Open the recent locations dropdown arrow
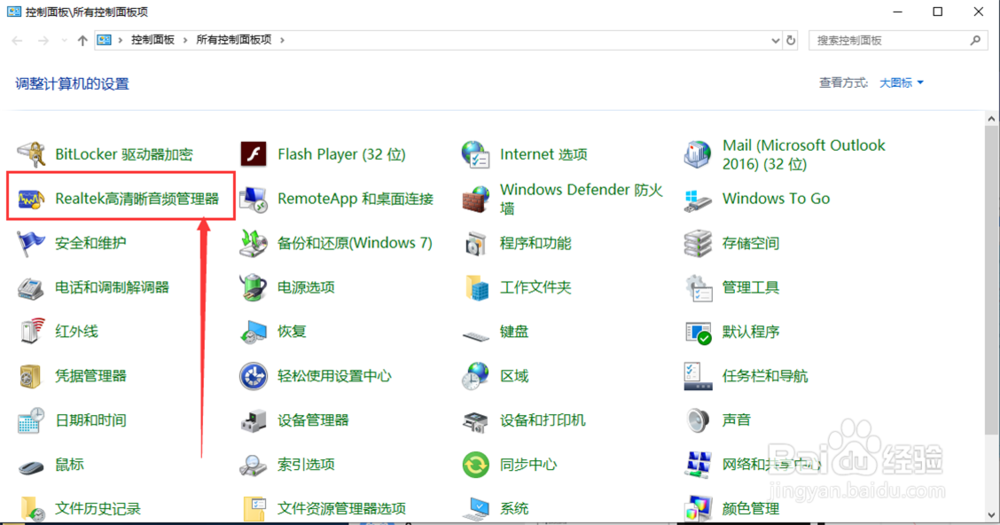1000x525 pixels. (x=64, y=40)
